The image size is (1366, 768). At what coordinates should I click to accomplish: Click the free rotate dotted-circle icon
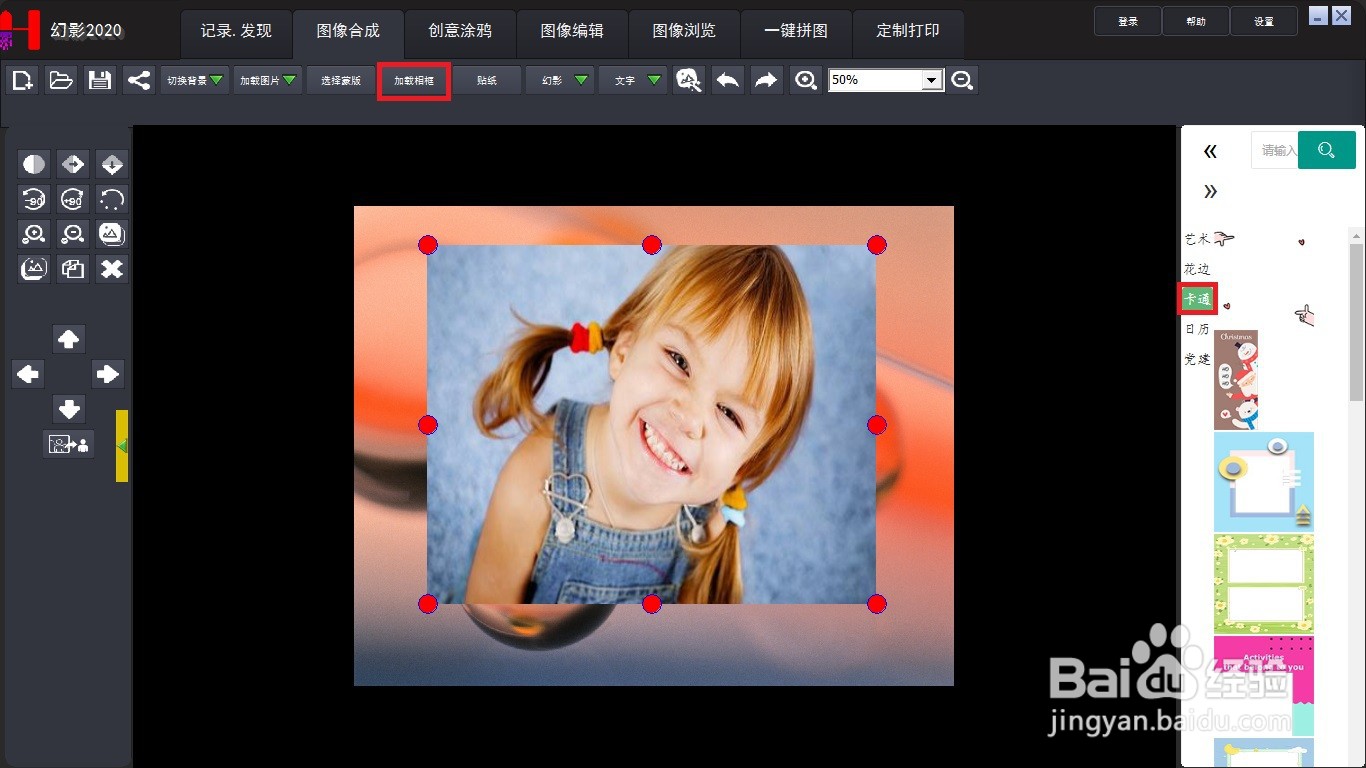112,199
